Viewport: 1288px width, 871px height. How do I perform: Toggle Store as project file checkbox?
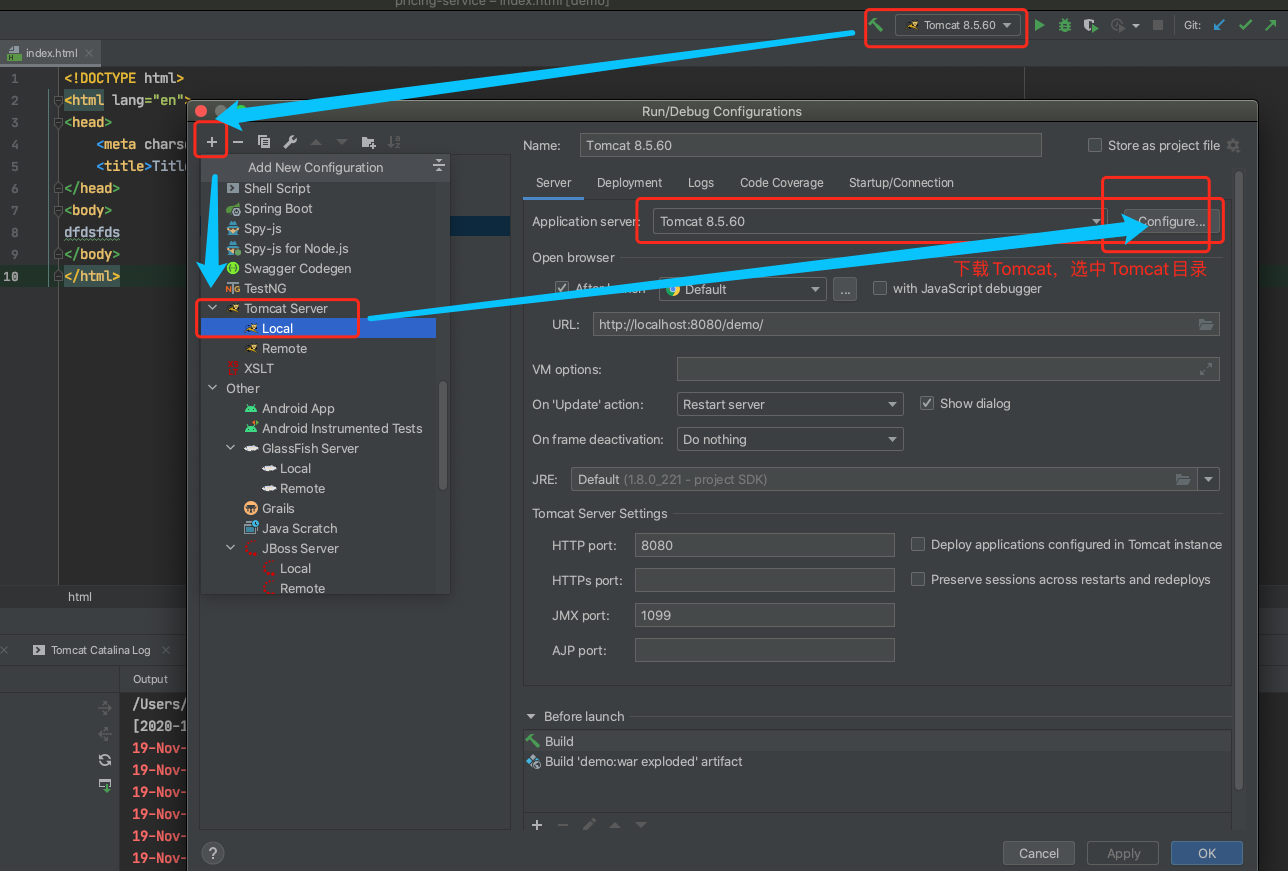1095,145
